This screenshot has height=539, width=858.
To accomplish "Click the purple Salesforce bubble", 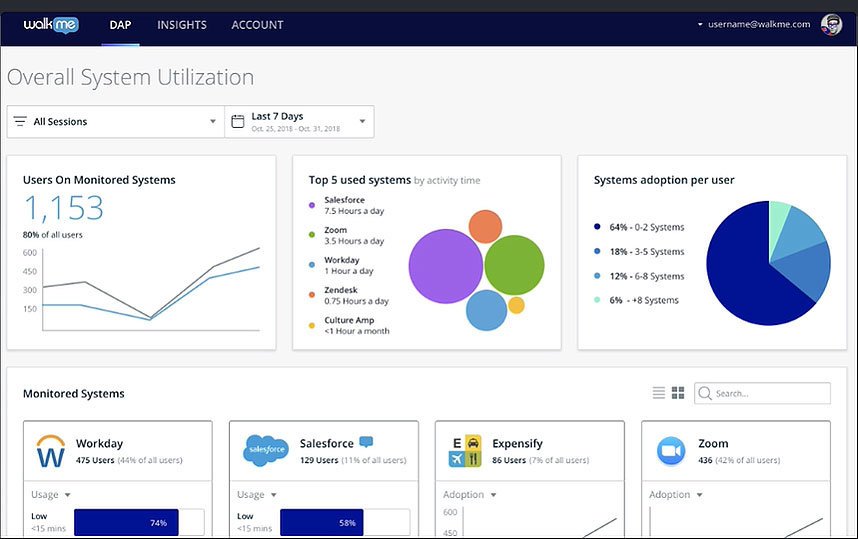I will 445,266.
